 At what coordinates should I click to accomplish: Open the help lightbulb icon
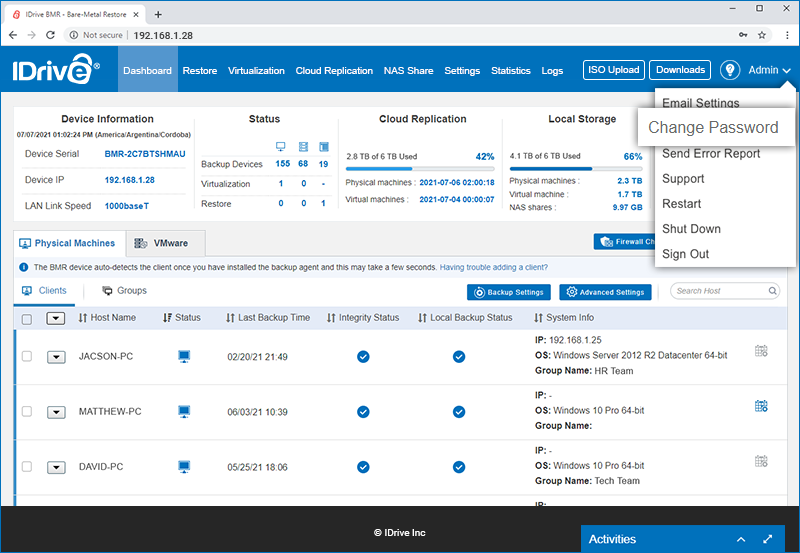(x=730, y=70)
